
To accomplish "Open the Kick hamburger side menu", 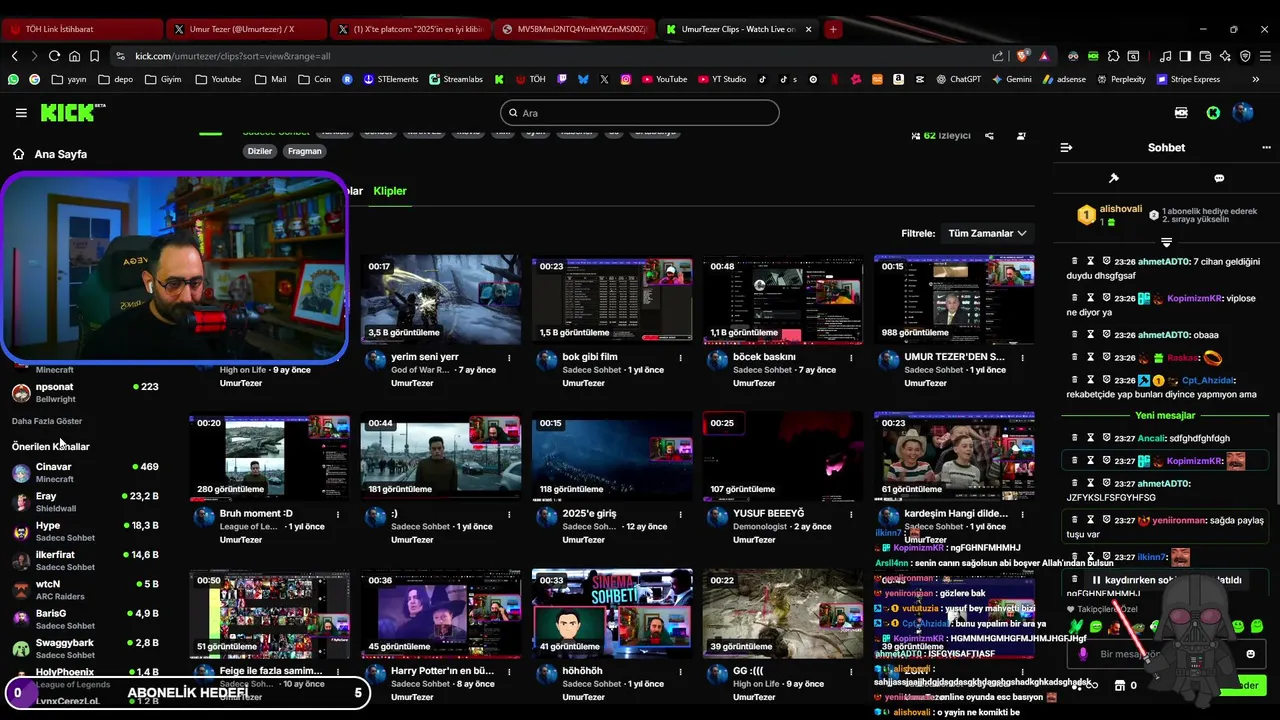I will click(x=21, y=113).
